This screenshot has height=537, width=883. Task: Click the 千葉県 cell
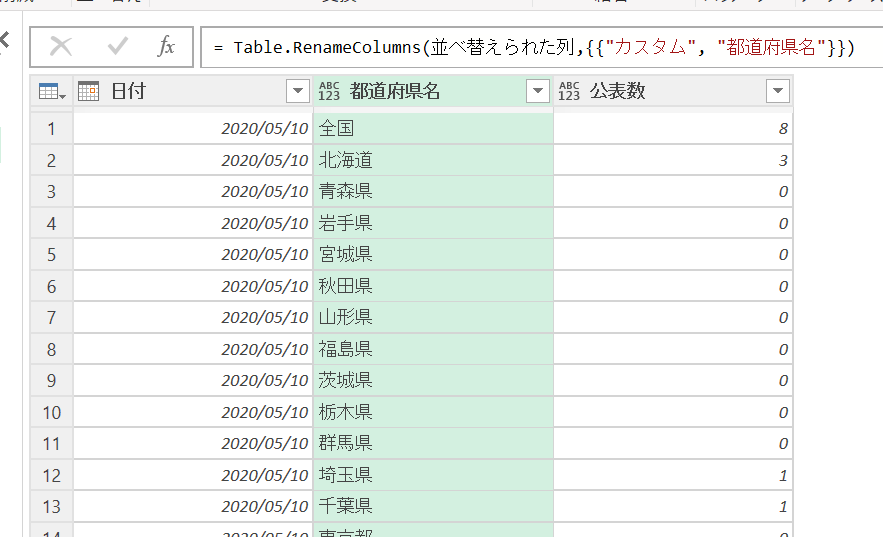[x=433, y=507]
